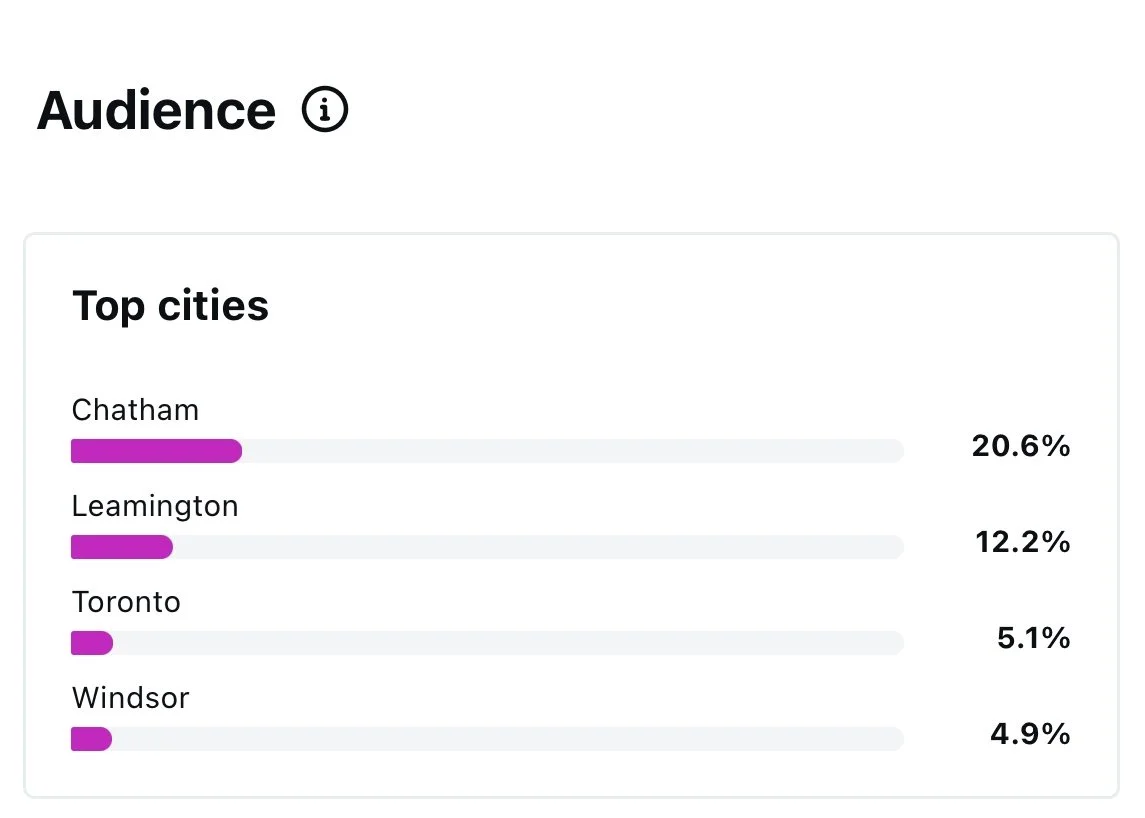The width and height of the screenshot is (1145, 818).
Task: Click the Audience info icon
Action: point(325,110)
